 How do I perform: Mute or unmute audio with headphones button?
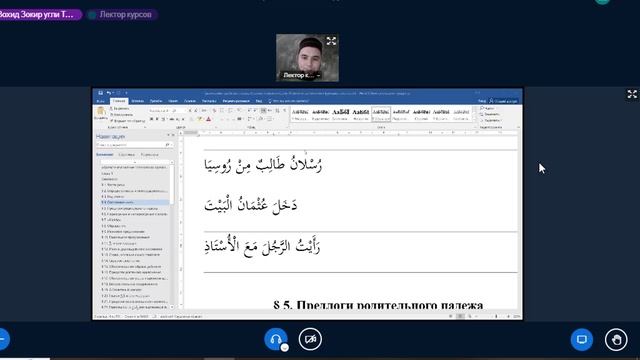pos(276,339)
